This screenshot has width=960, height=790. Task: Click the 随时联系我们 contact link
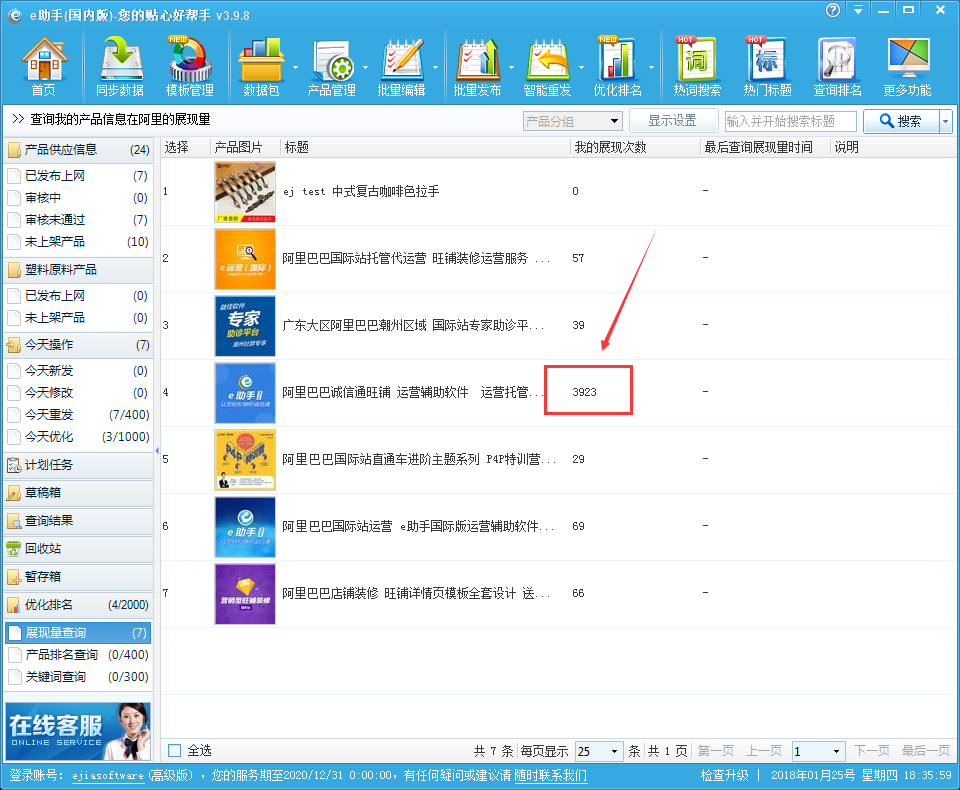(x=550, y=775)
